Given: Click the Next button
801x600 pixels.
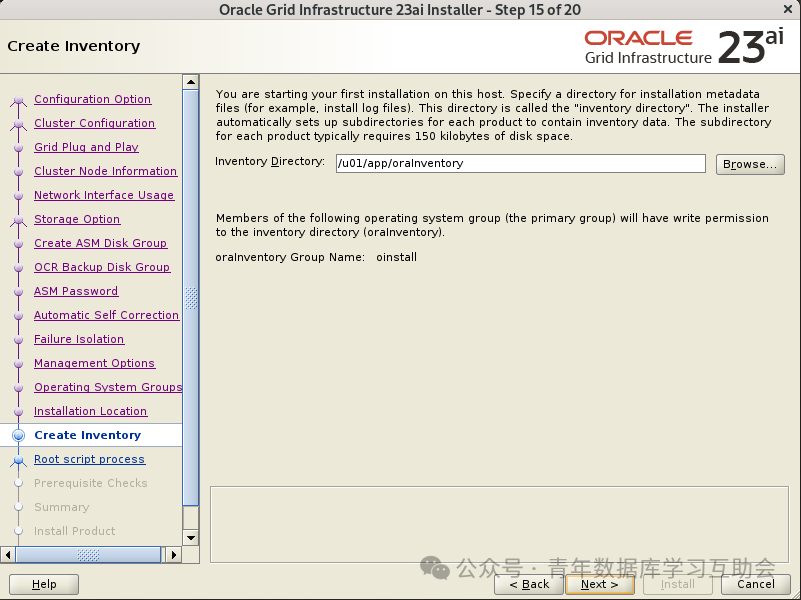Looking at the screenshot, I should click(x=600, y=584).
